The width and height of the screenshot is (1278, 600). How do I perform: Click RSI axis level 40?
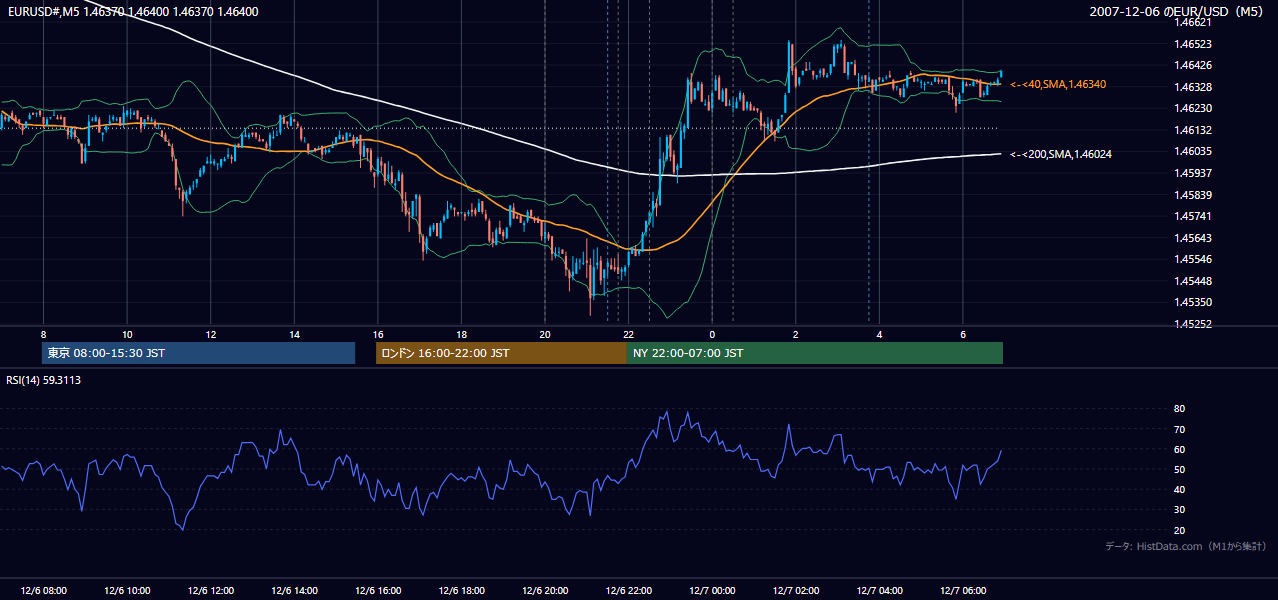click(x=1179, y=490)
